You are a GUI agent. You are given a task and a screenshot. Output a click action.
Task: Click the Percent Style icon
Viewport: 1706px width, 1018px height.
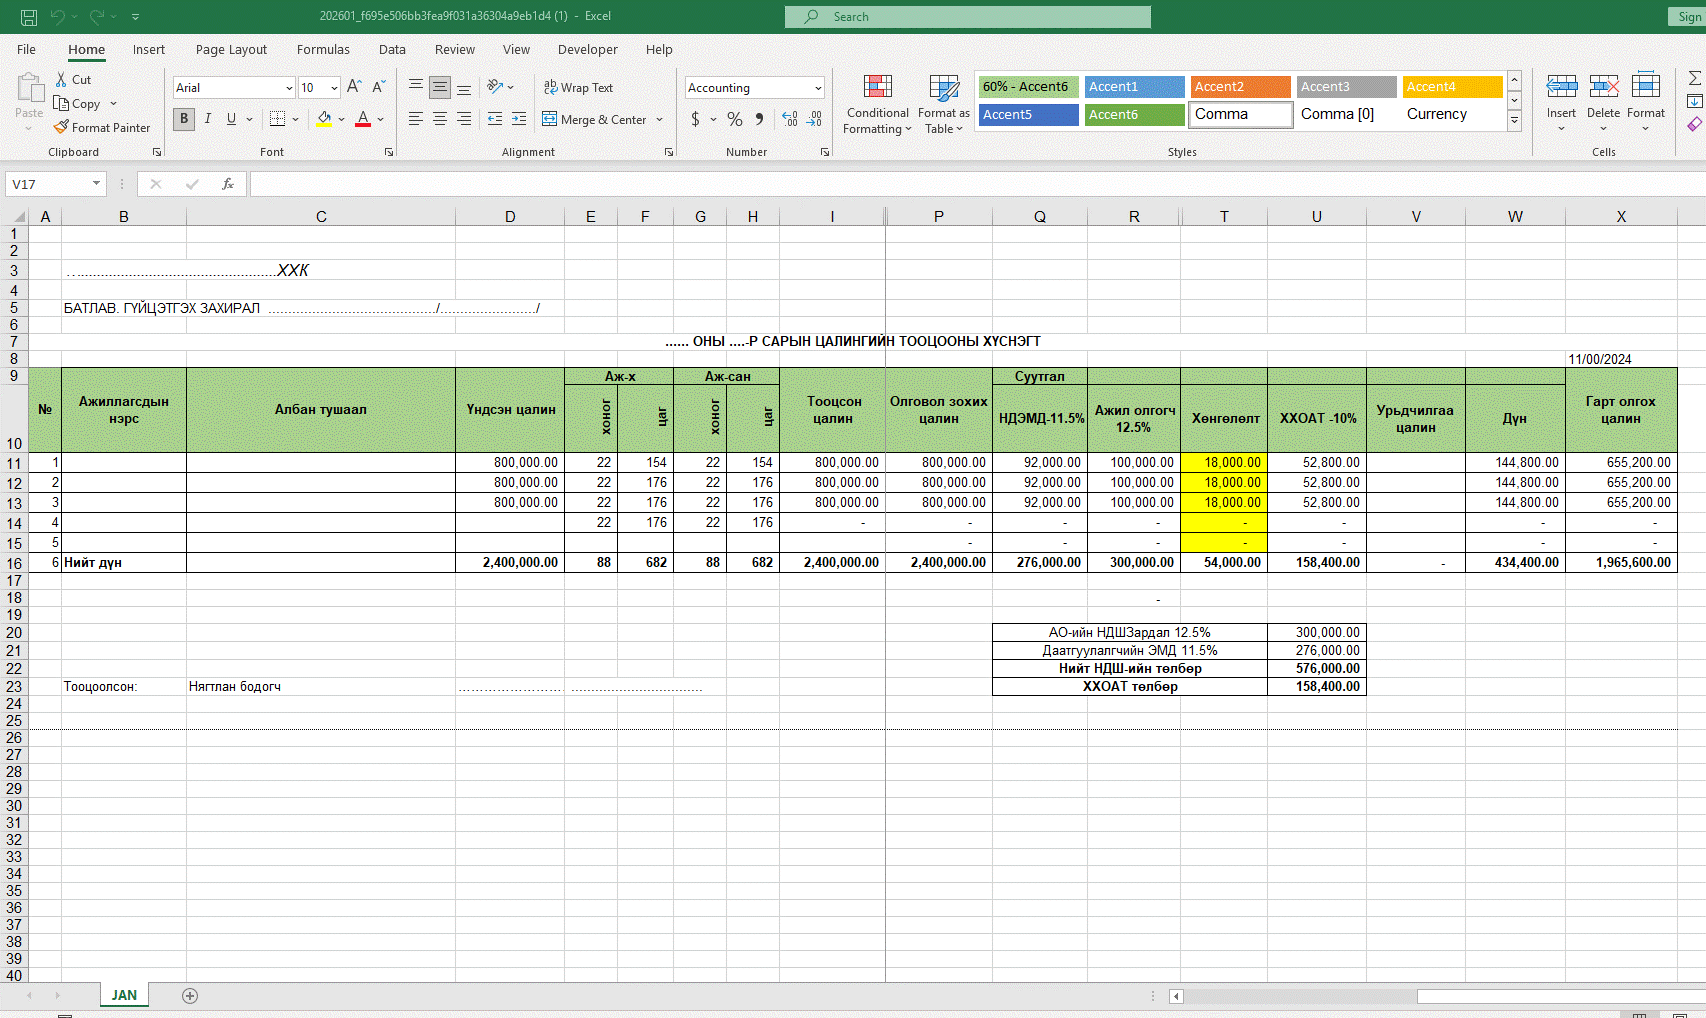735,119
